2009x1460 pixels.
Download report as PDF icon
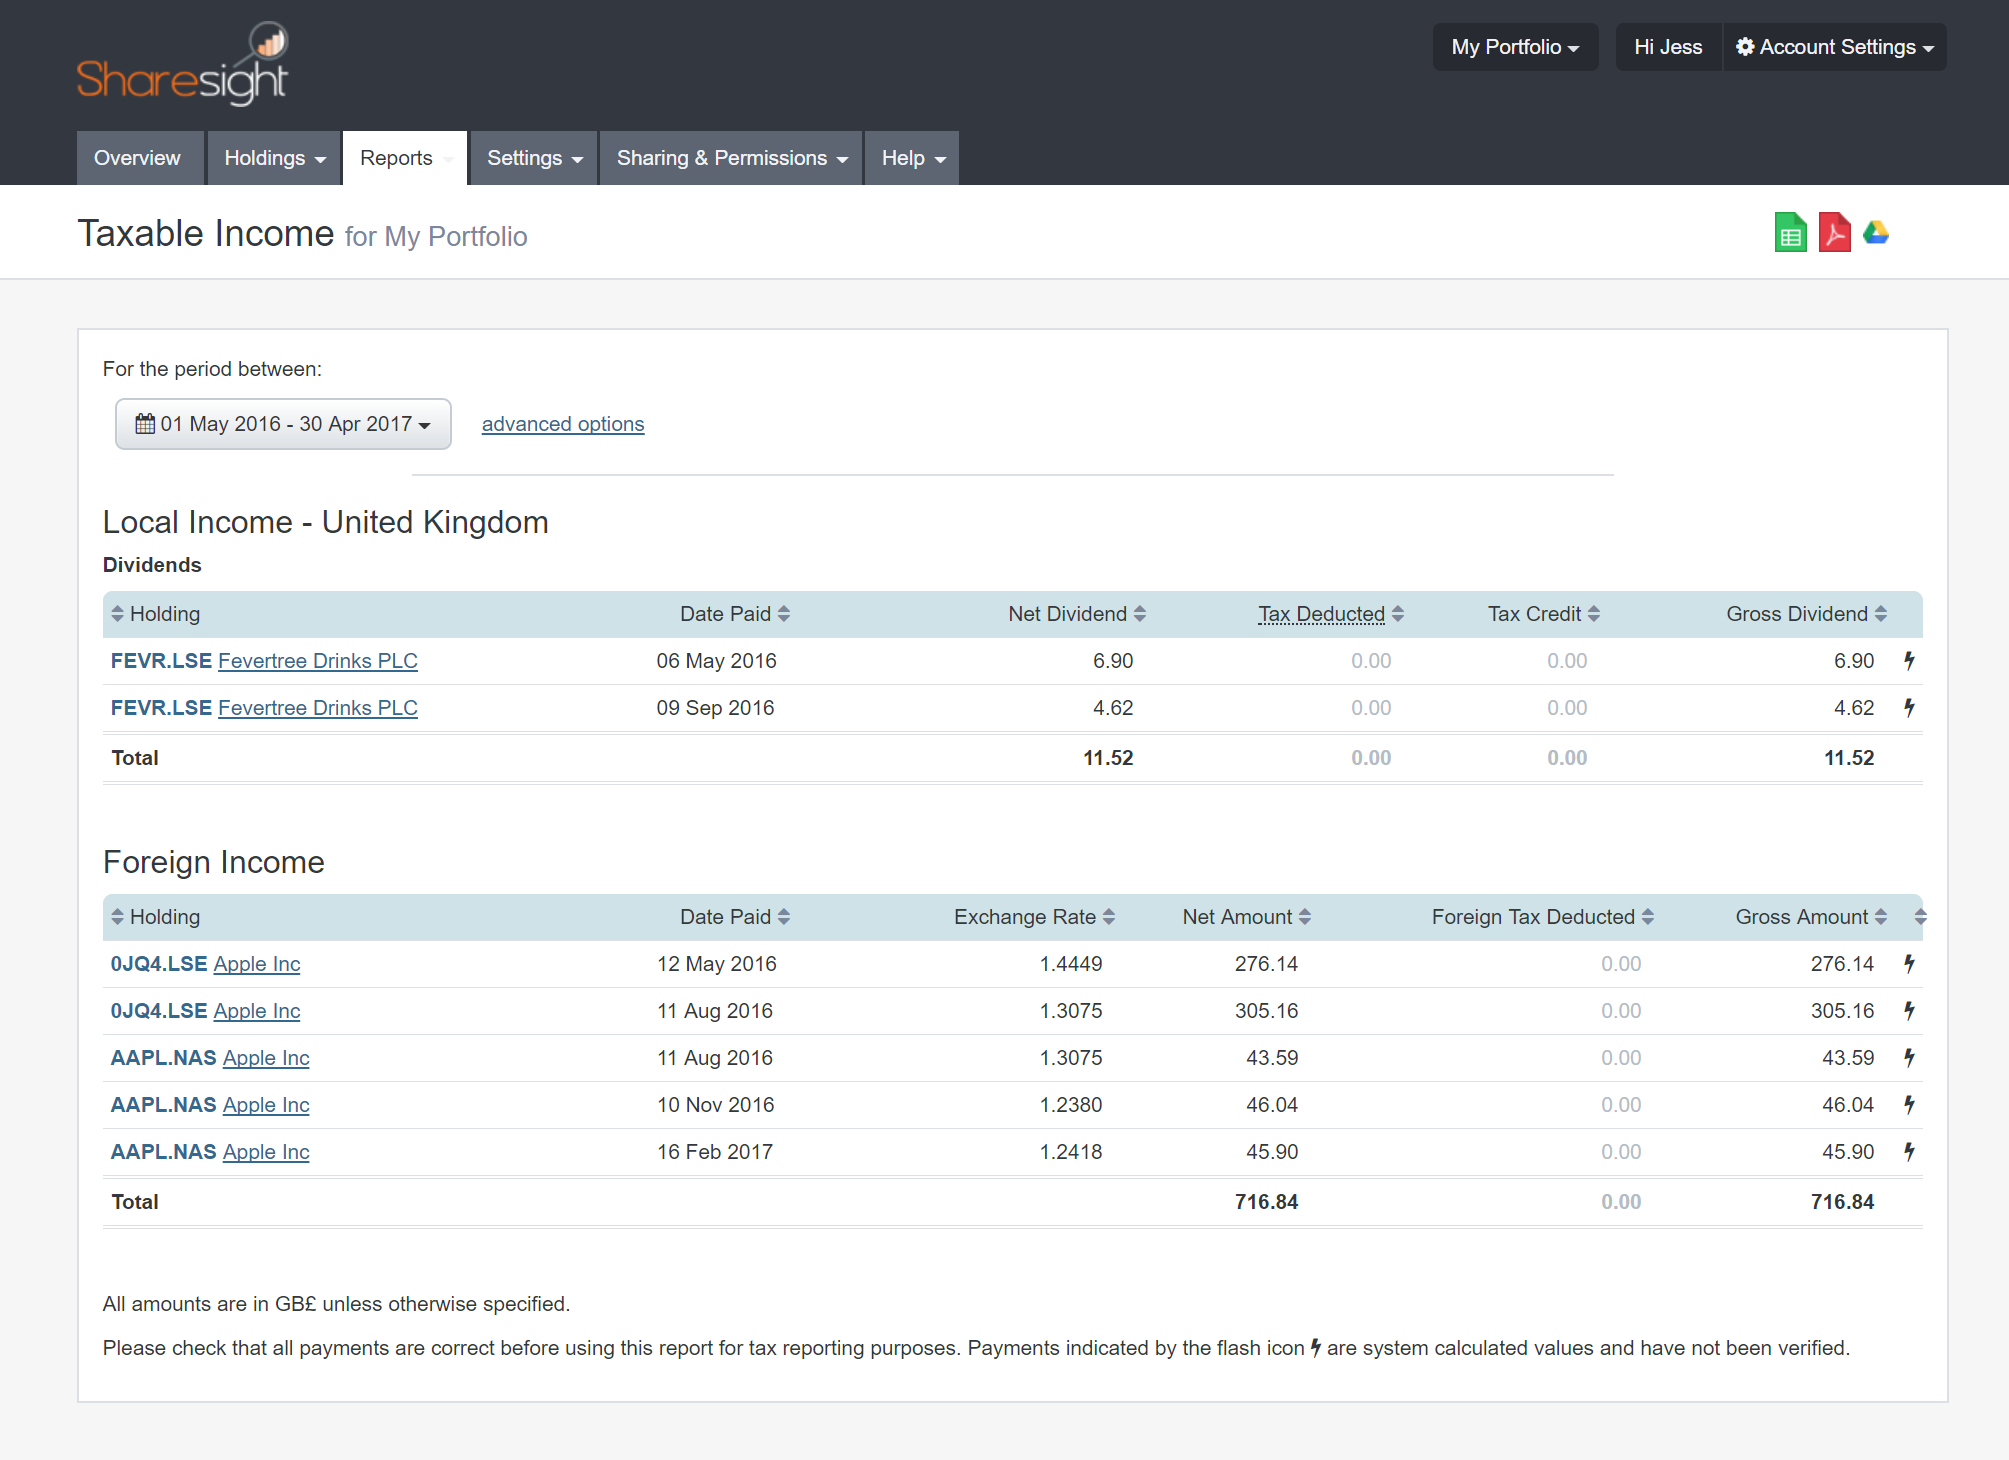(x=1834, y=233)
